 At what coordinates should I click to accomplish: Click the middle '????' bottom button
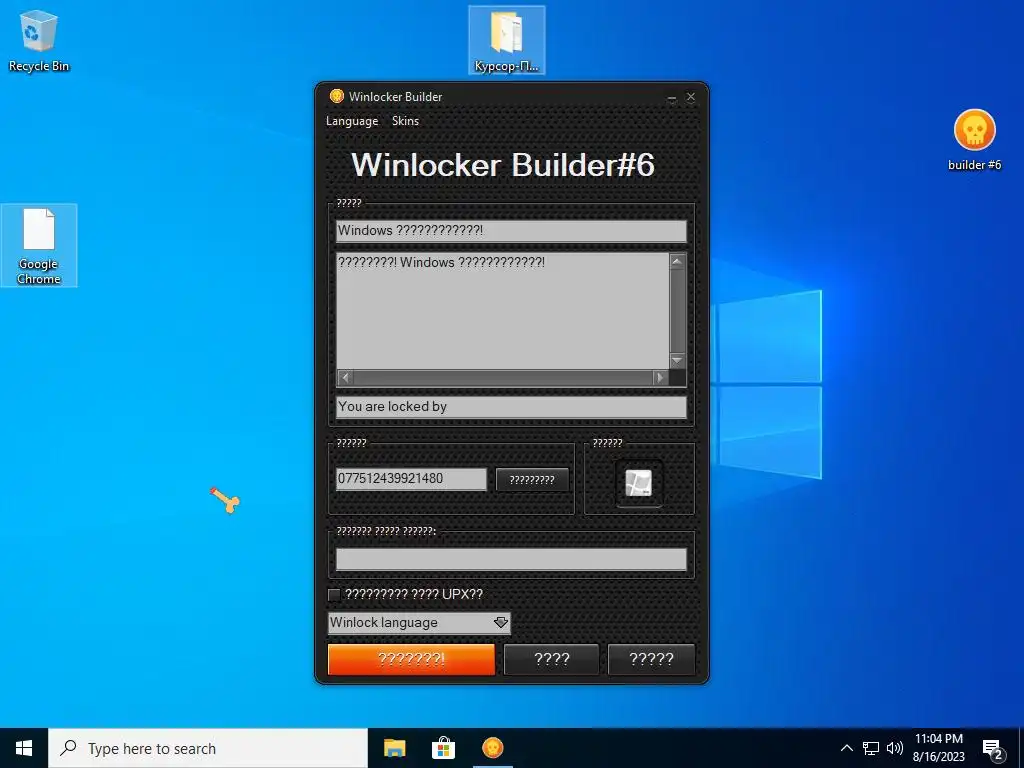[551, 659]
